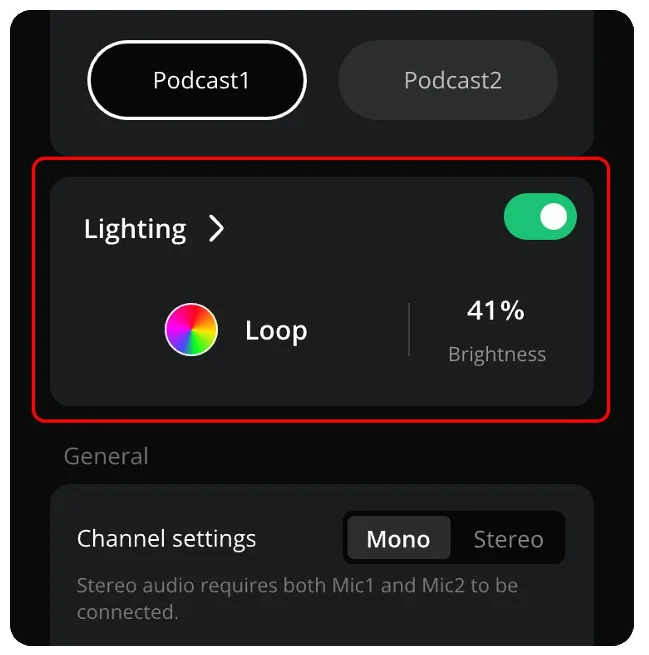The image size is (649, 655).
Task: Choose Mono channel setting
Action: 398,538
